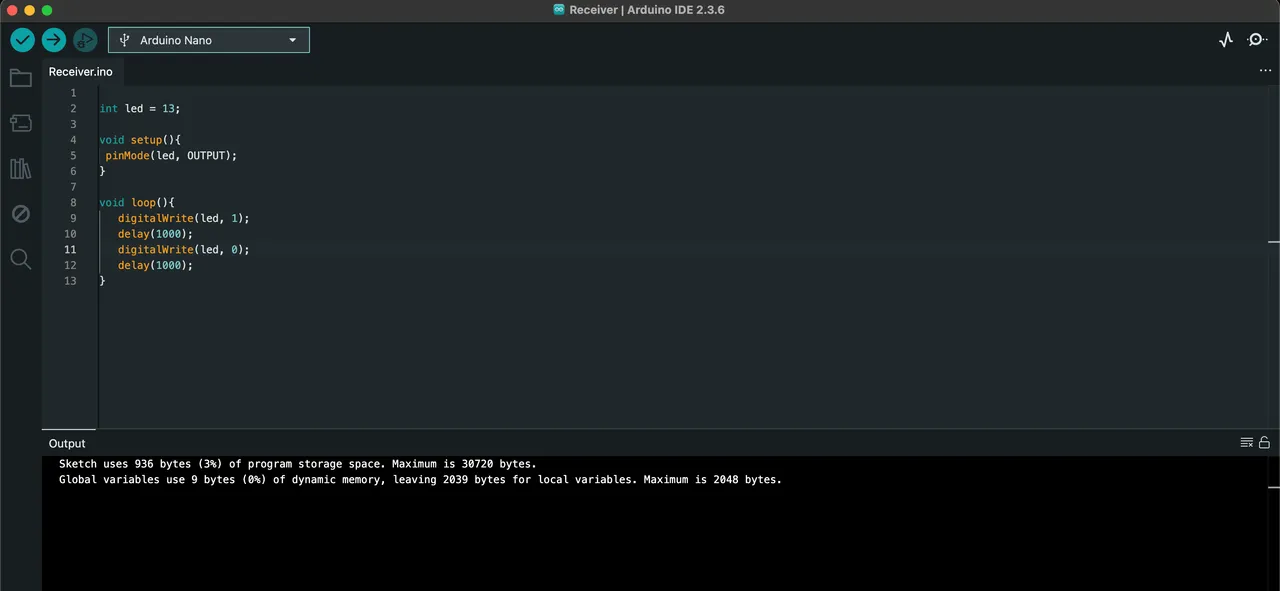Image resolution: width=1280 pixels, height=591 pixels.
Task: Click the 'digitalWrite(led, 0);' line
Action: coord(184,250)
